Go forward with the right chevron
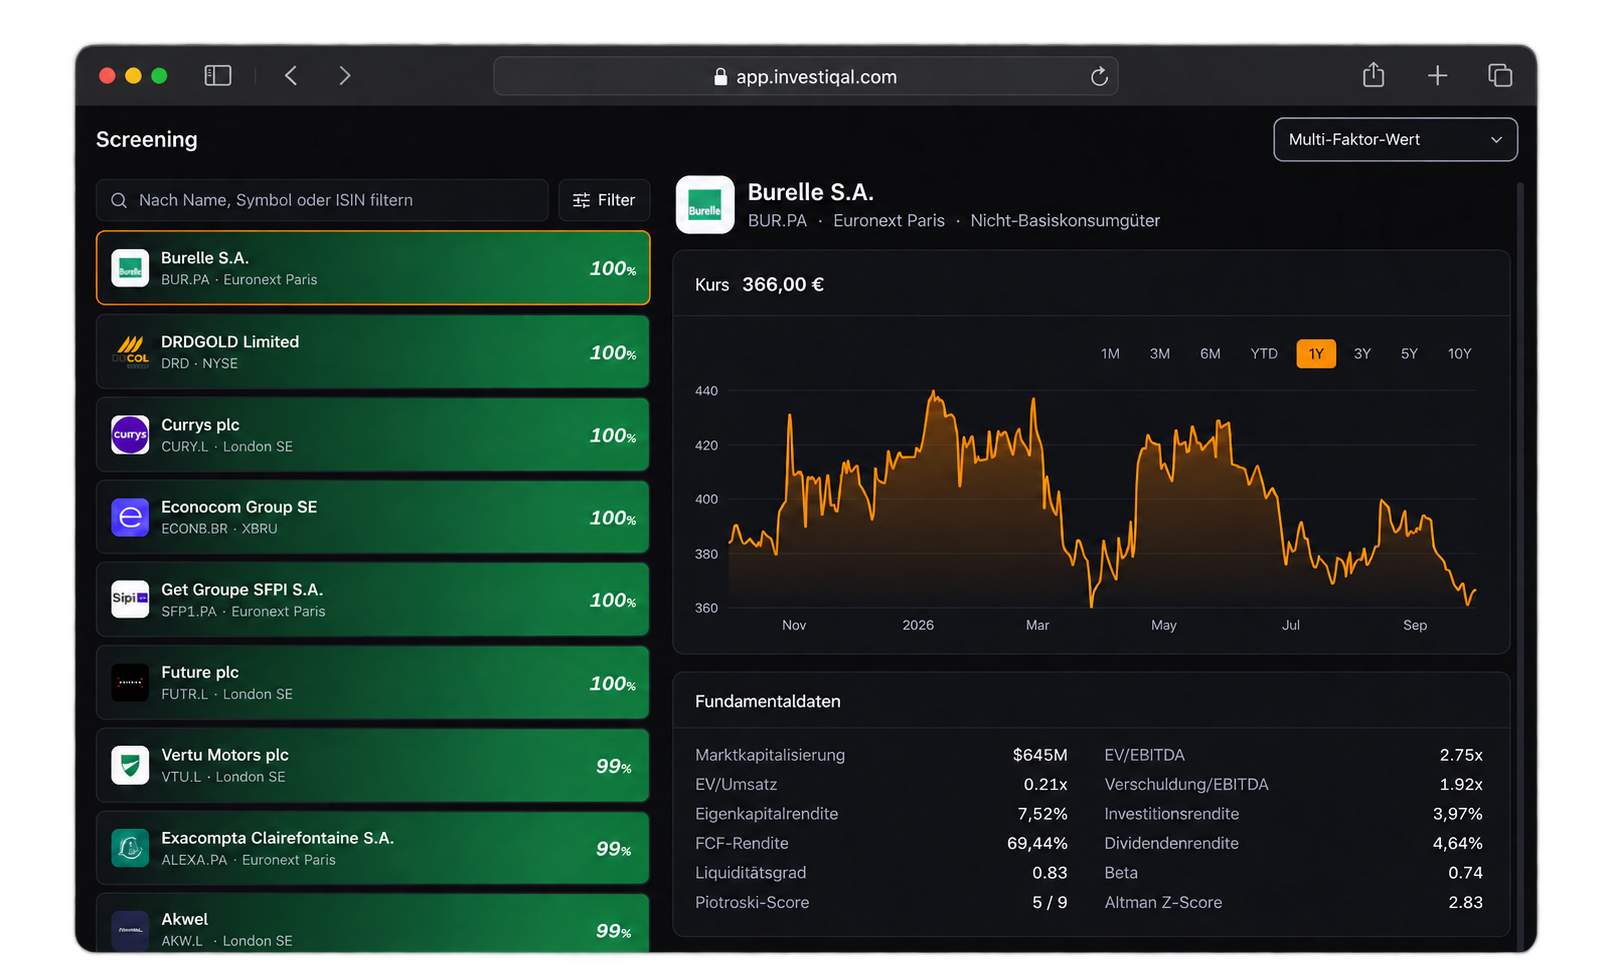1610x977 pixels. click(345, 76)
